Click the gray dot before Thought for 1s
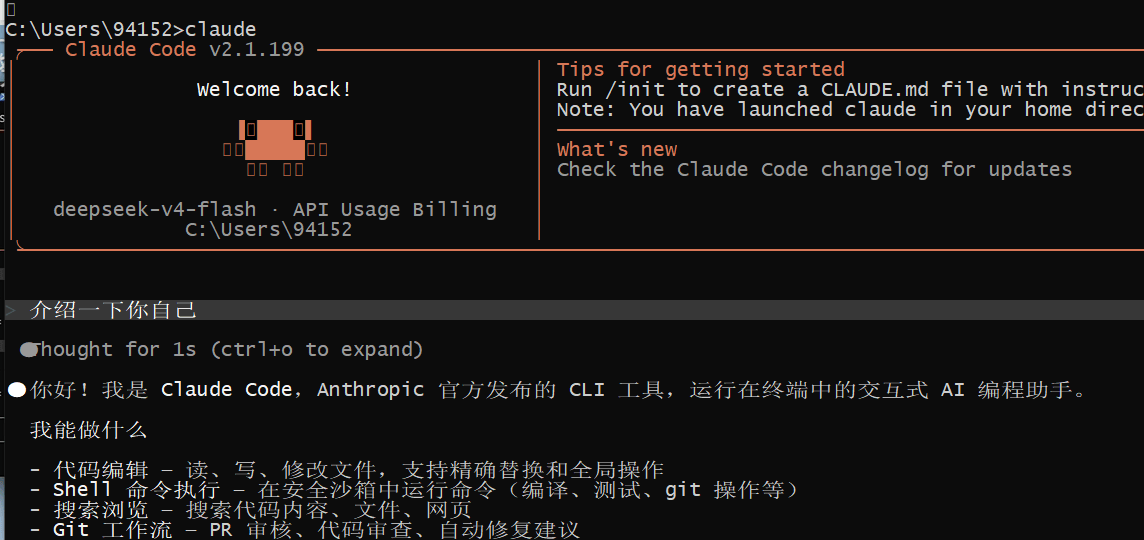 click(x=28, y=350)
